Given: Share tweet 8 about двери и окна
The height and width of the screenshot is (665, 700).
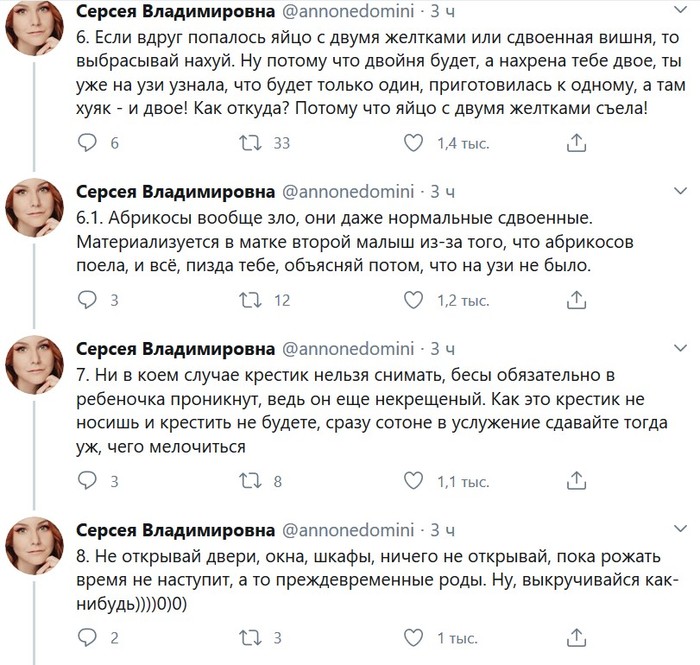Looking at the screenshot, I should [576, 637].
